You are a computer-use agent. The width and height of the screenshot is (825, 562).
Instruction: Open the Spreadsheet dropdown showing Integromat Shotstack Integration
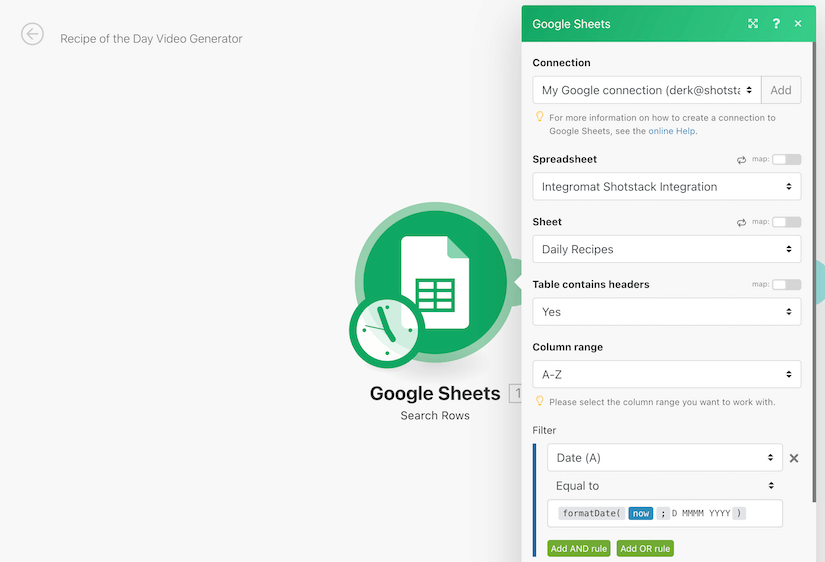point(667,186)
